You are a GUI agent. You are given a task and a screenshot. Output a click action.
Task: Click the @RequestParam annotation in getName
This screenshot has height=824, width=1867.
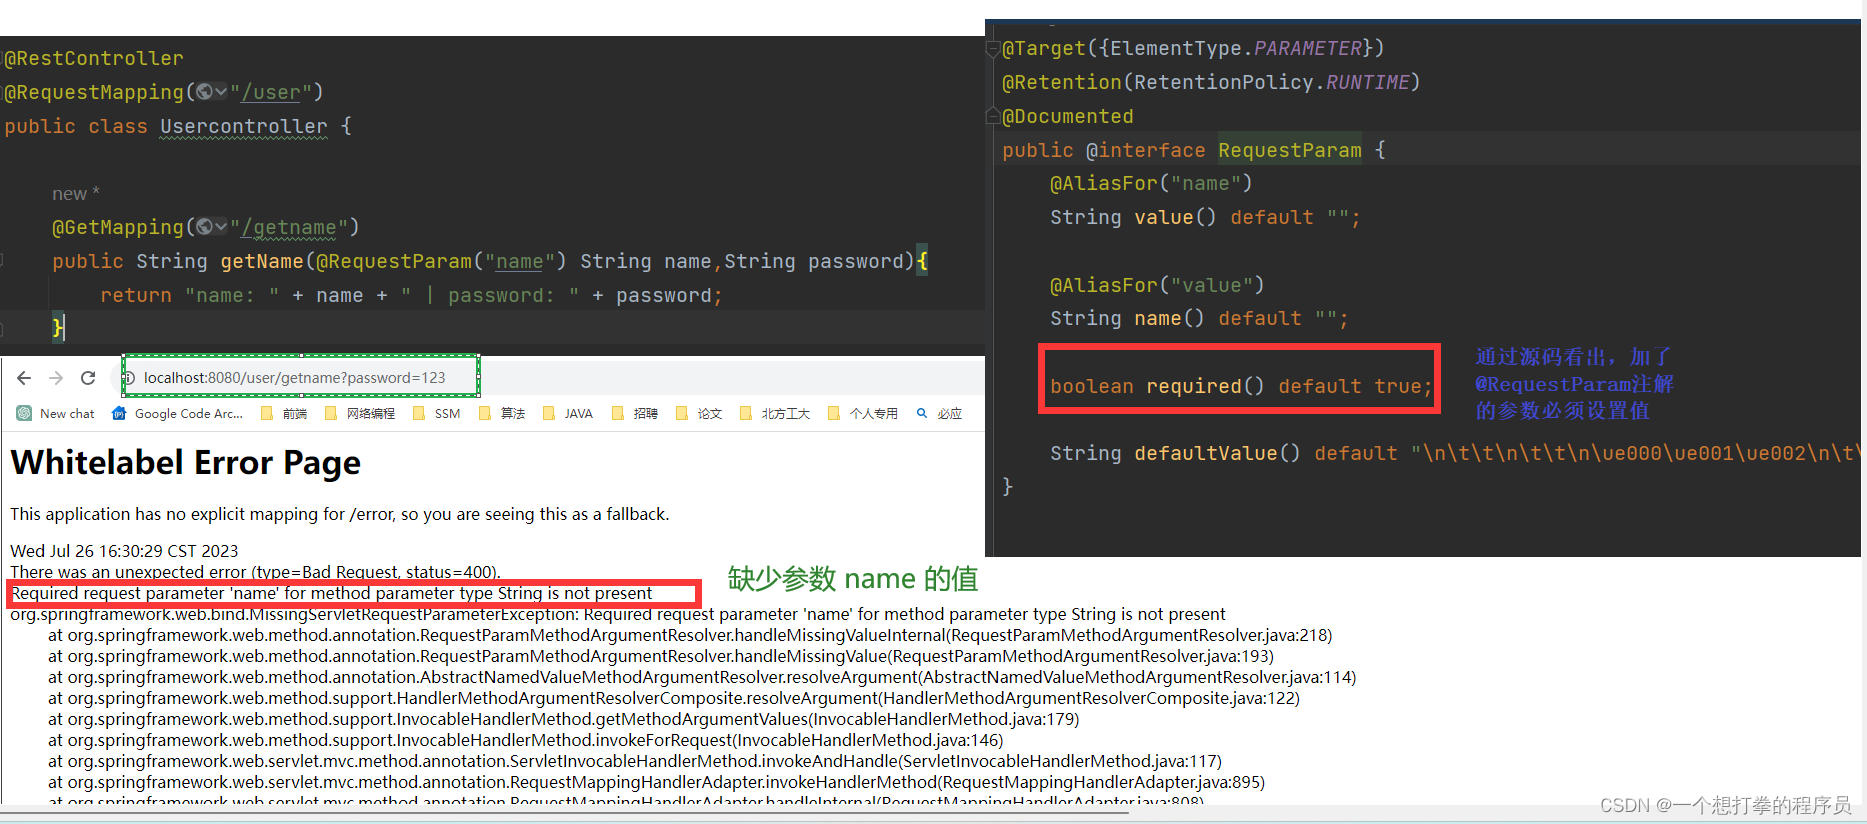[x=394, y=261]
